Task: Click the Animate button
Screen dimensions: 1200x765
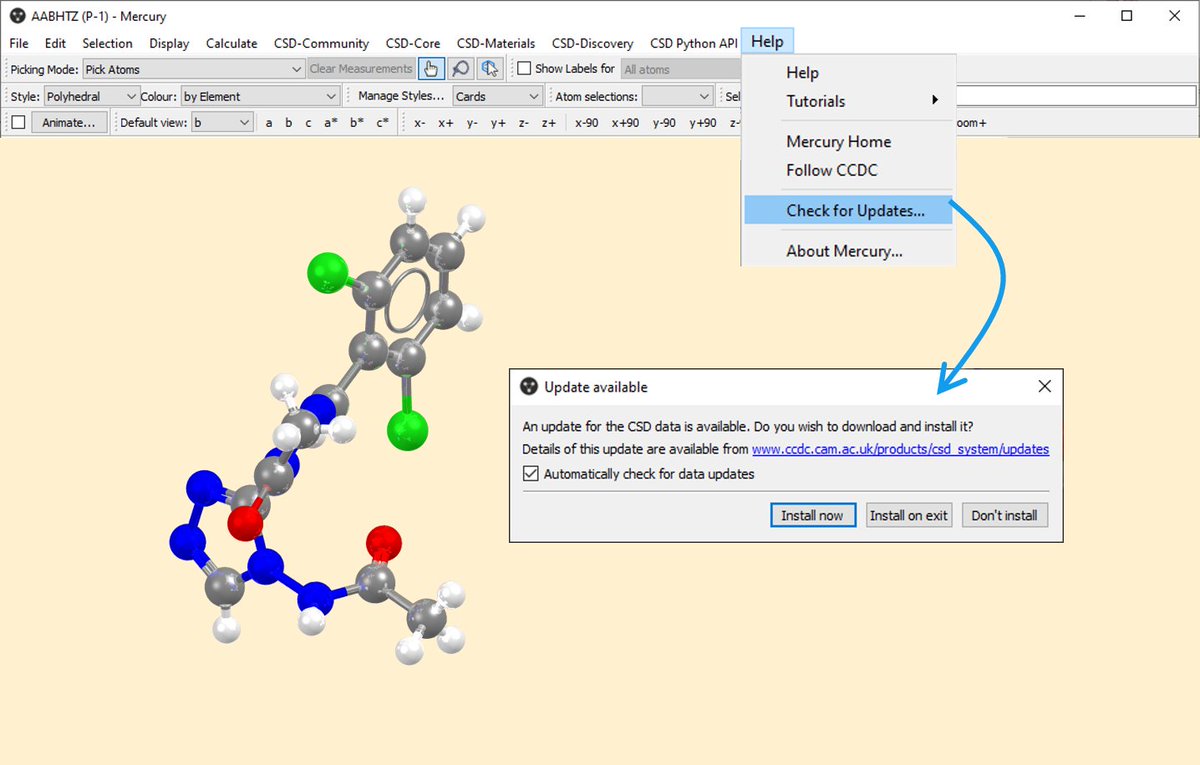Action: click(x=68, y=122)
